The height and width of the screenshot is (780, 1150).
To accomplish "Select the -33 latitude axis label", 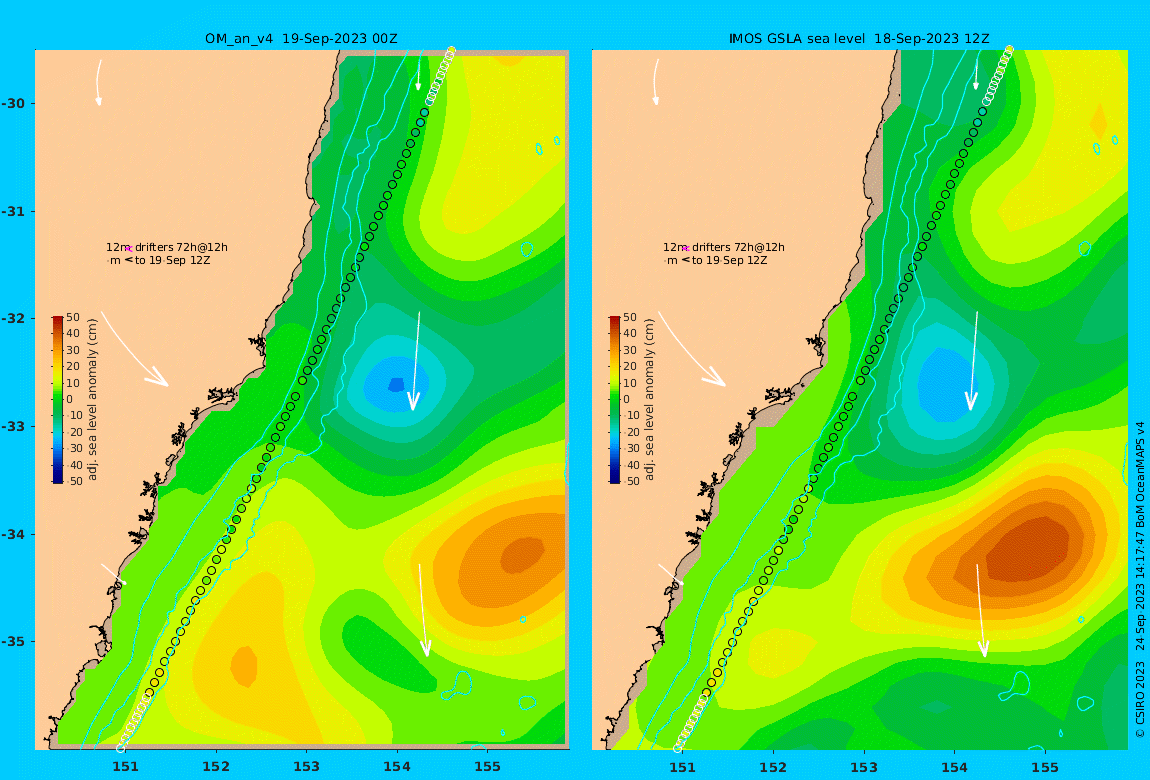I will tap(13, 427).
